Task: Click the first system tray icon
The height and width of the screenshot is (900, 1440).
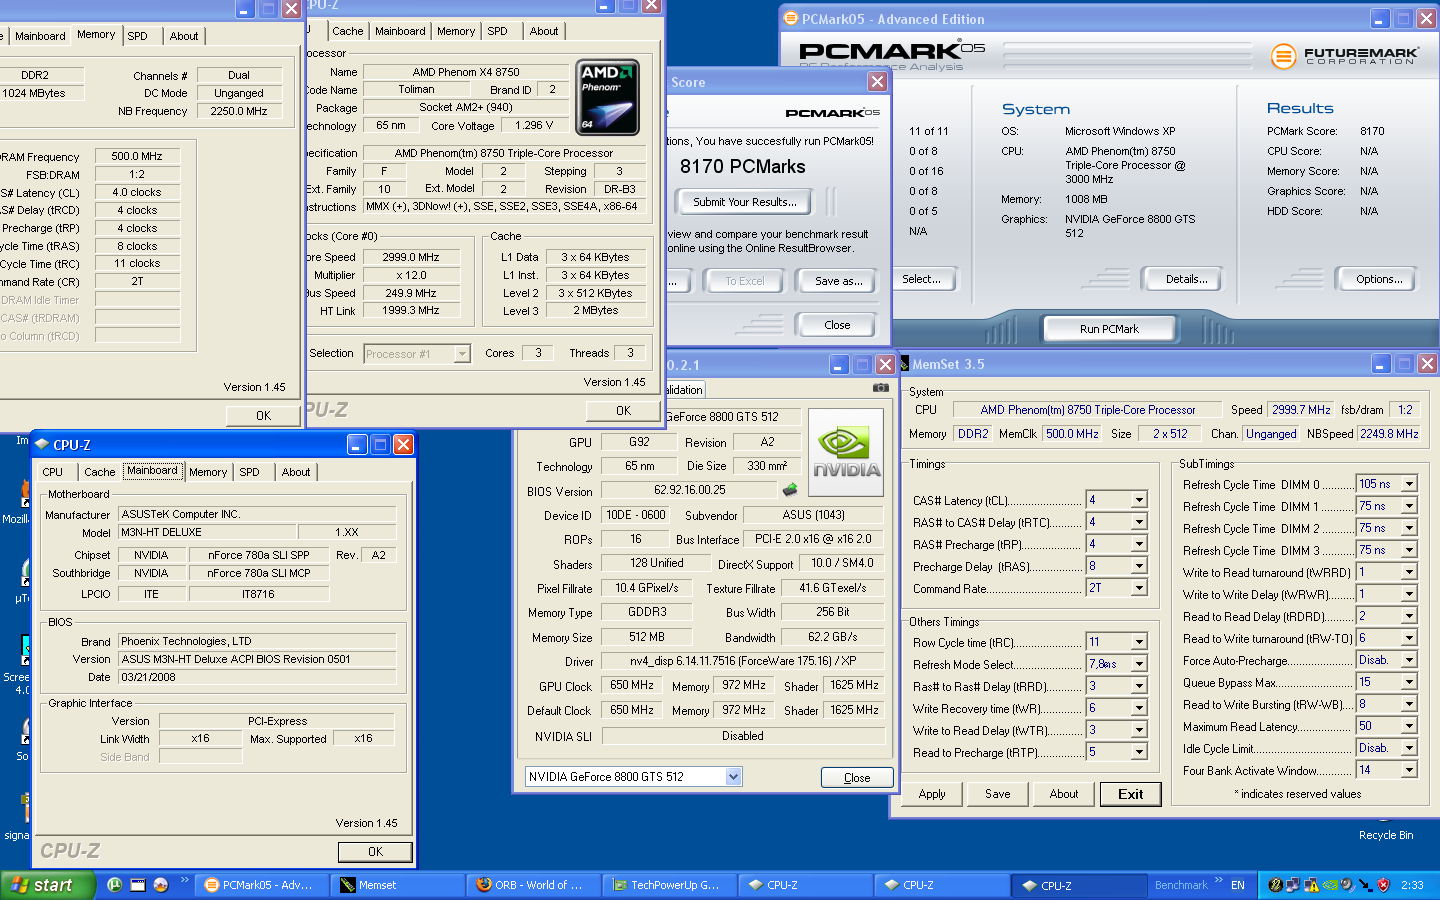Action: coord(1275,885)
